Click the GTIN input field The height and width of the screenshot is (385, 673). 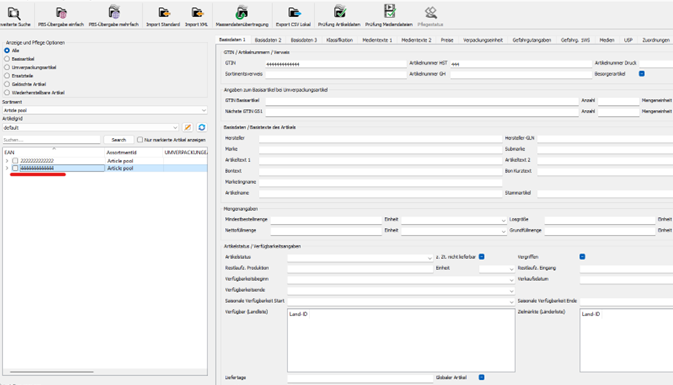336,64
